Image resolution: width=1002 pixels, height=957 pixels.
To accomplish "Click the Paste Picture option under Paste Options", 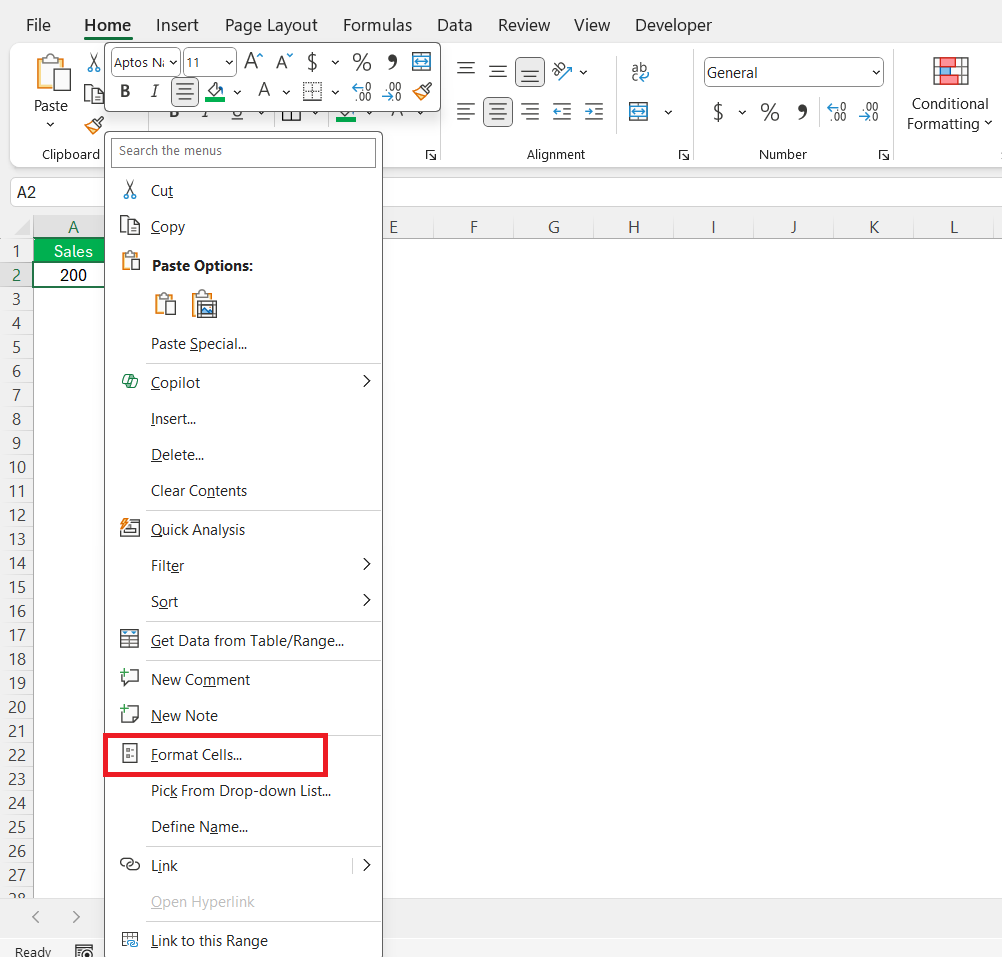I will 204,304.
